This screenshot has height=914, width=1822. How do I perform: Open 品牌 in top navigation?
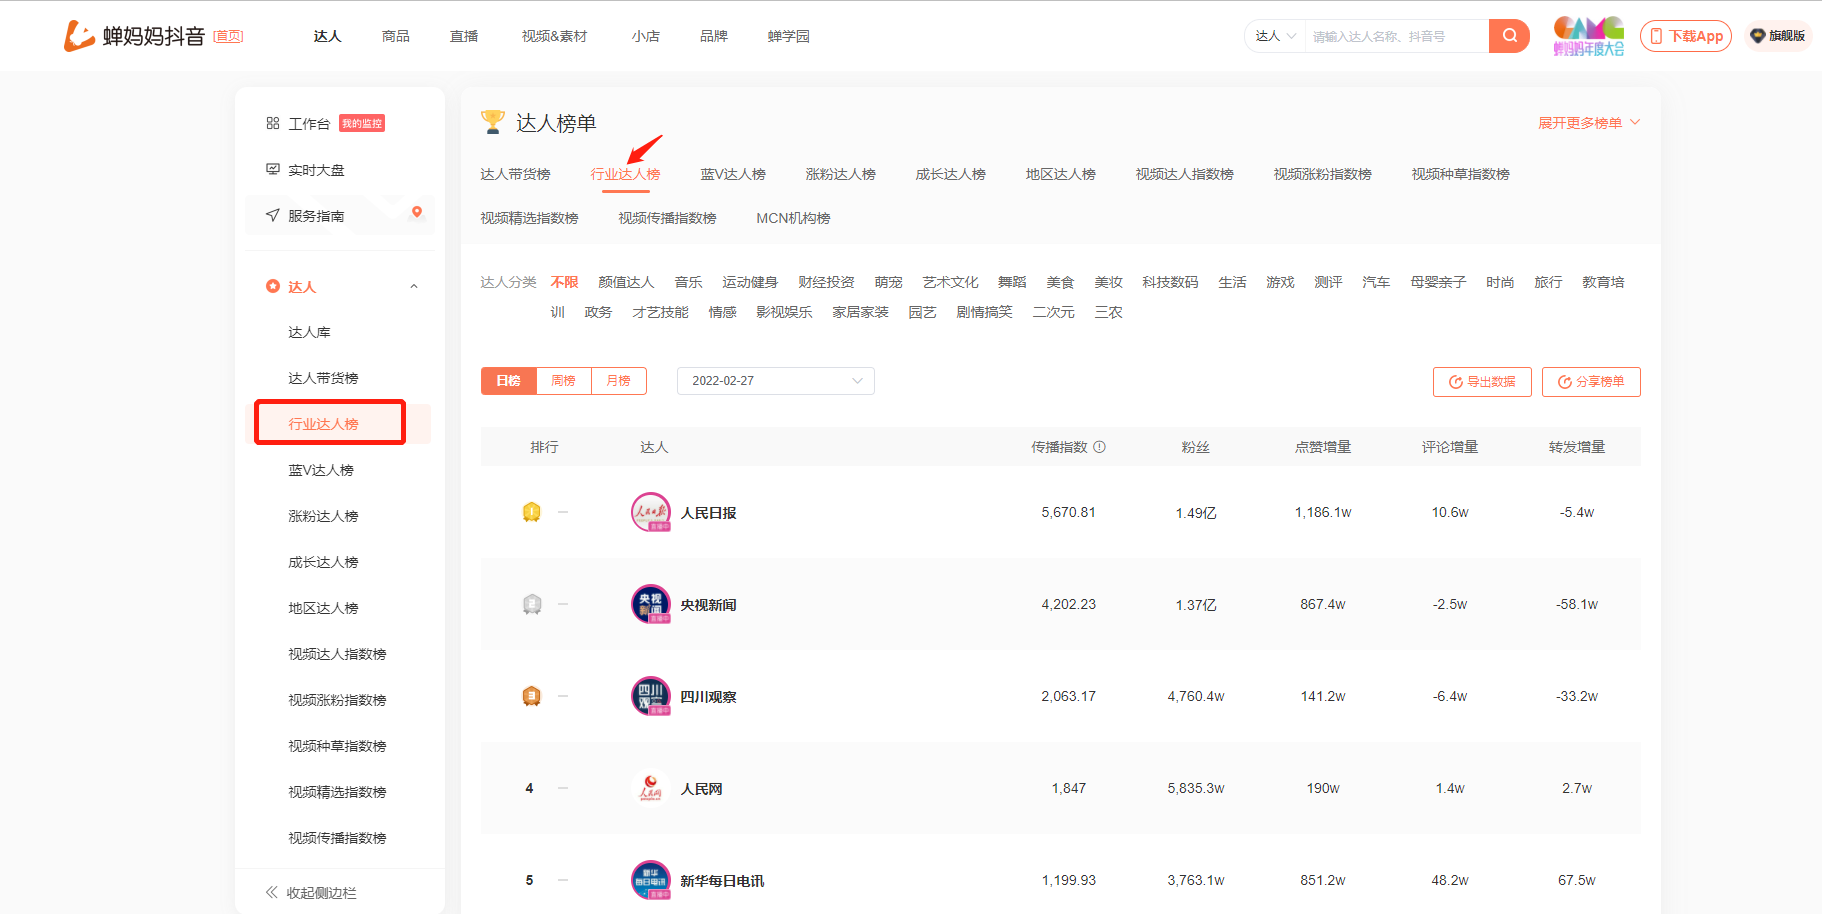714,36
